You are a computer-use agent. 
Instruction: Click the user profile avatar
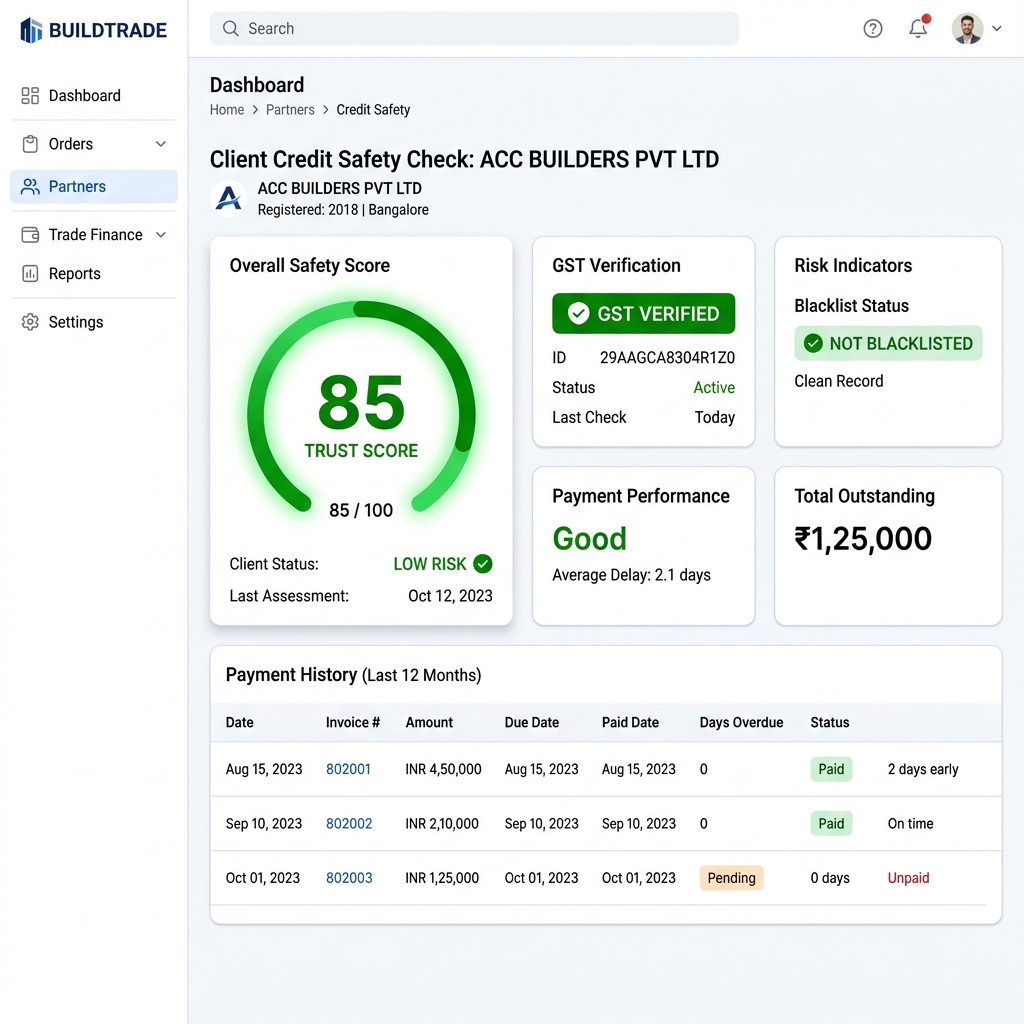[967, 29]
